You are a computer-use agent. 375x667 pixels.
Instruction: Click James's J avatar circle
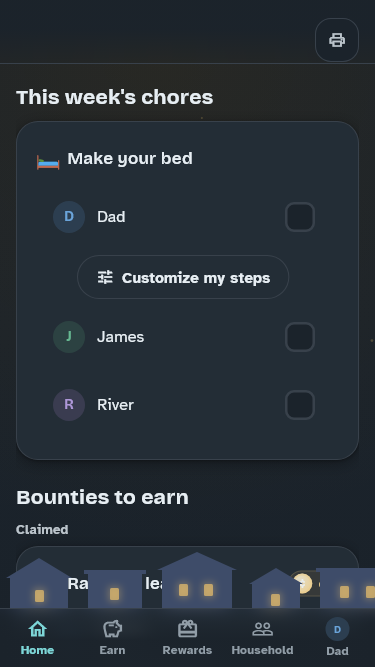pos(69,337)
